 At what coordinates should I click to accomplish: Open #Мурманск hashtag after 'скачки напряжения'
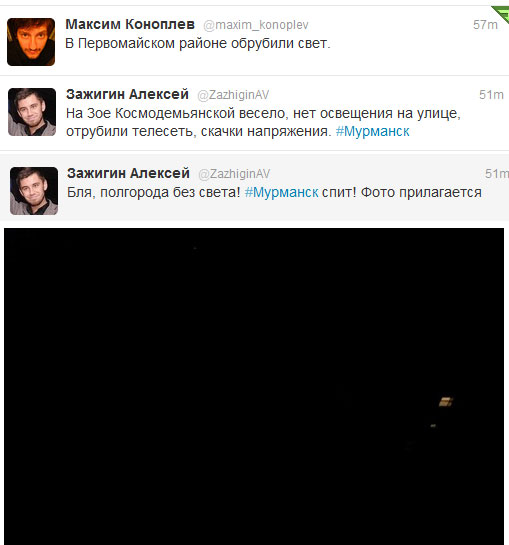[x=372, y=131]
